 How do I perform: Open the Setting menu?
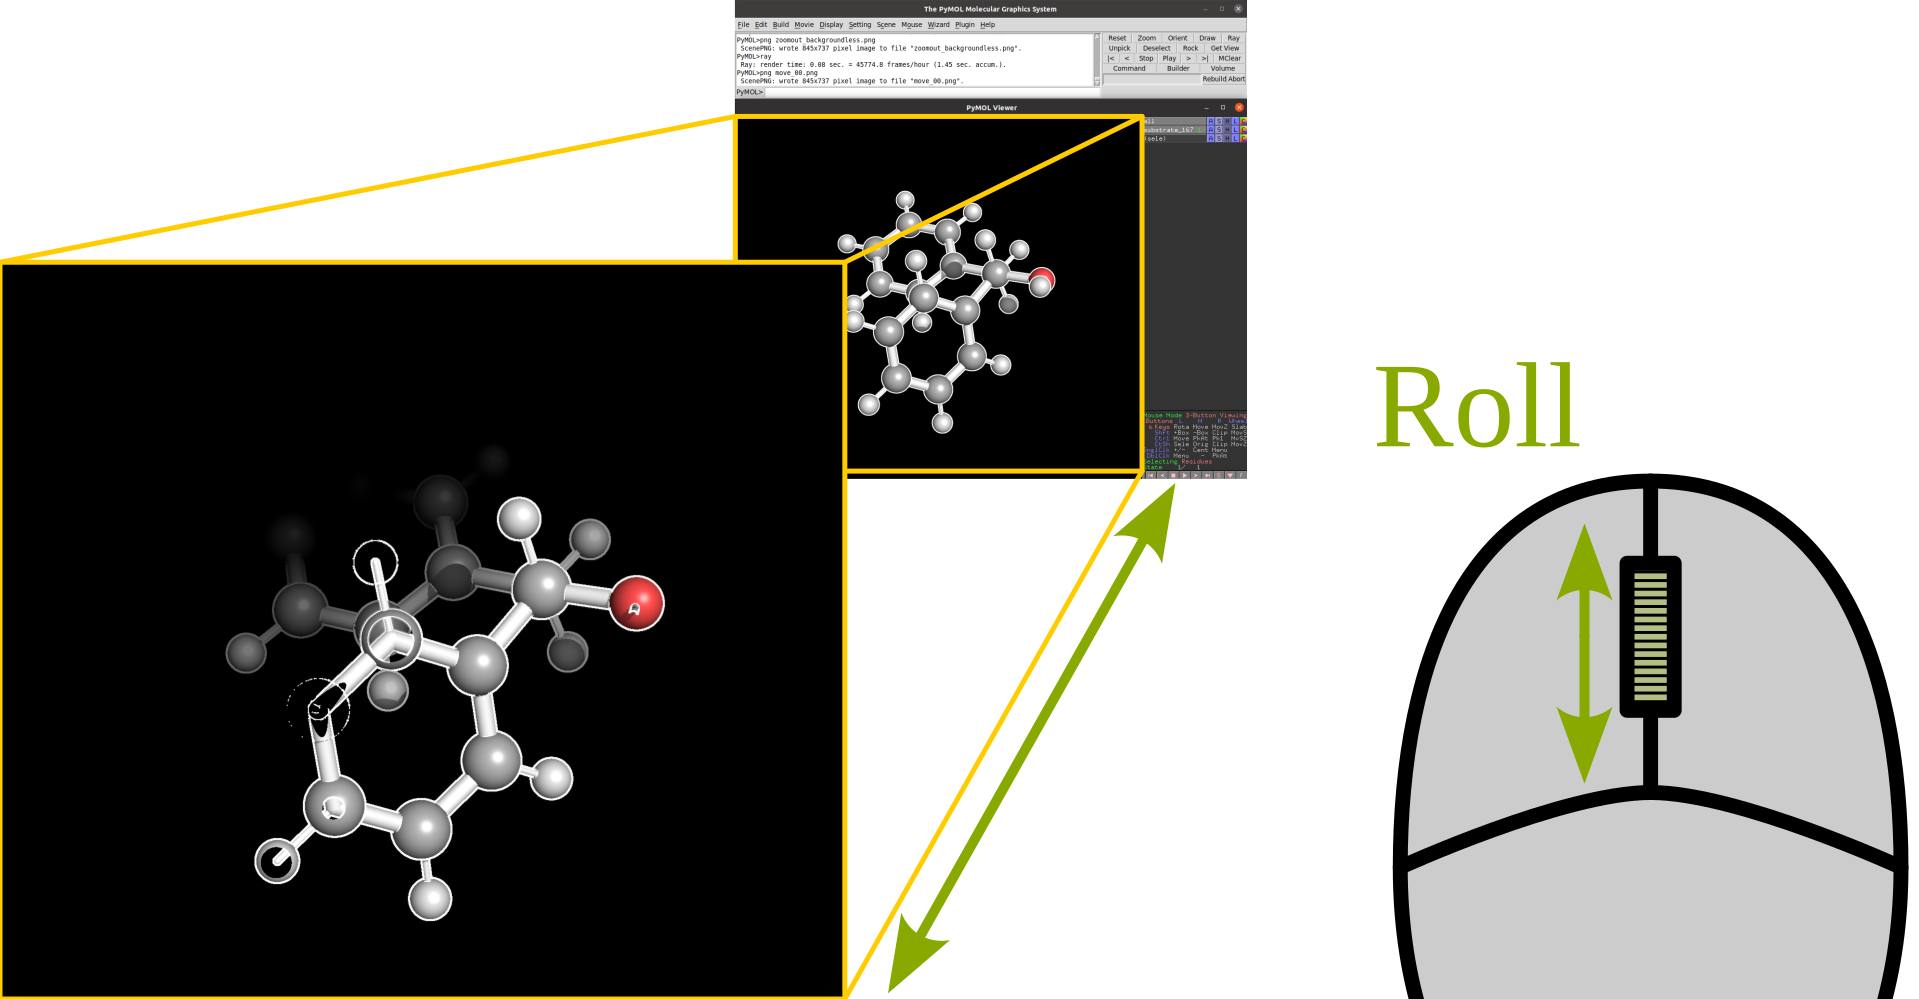point(860,25)
